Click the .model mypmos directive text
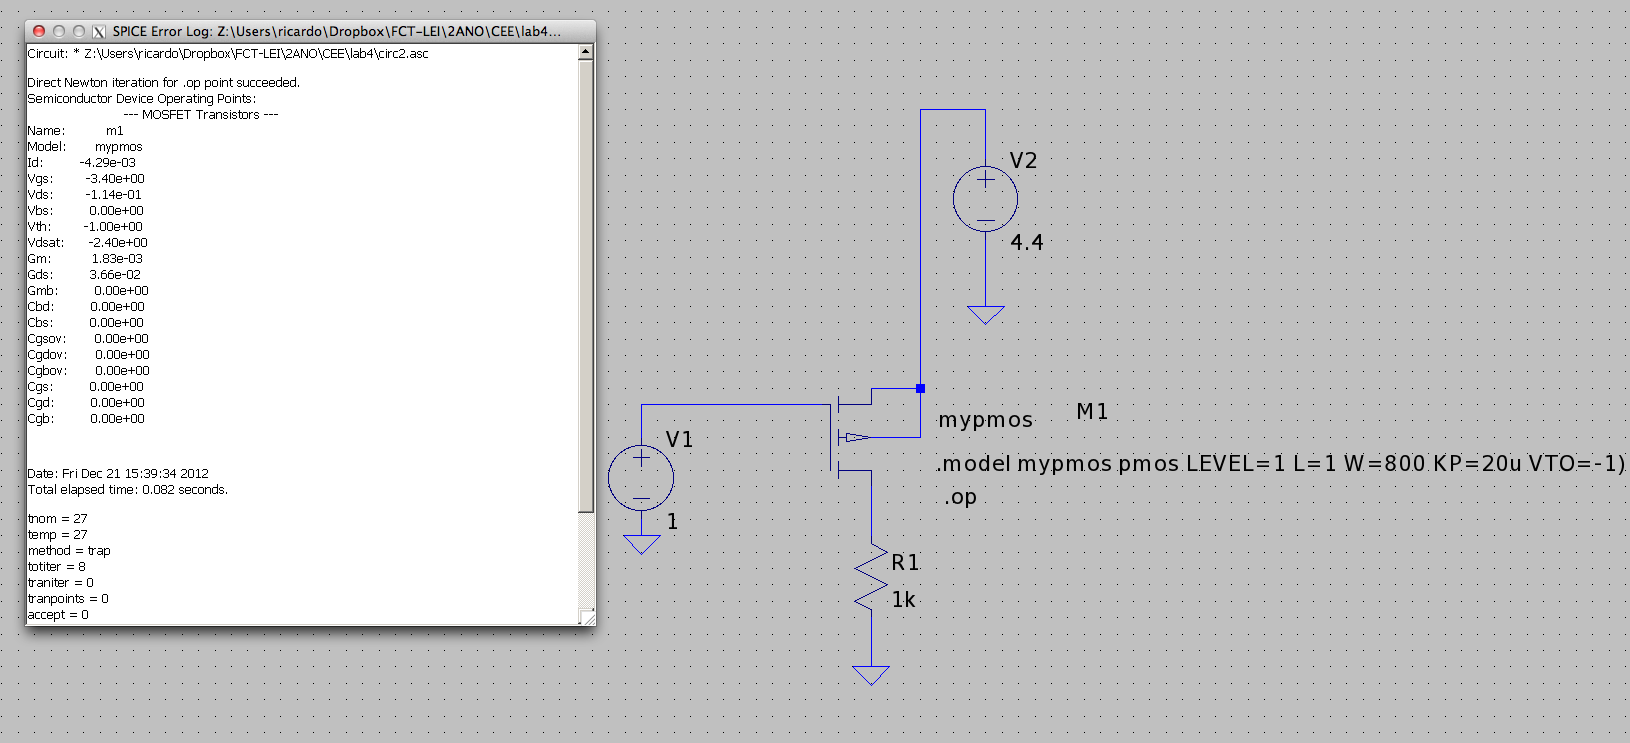Viewport: 1630px width, 743px height. point(1280,464)
